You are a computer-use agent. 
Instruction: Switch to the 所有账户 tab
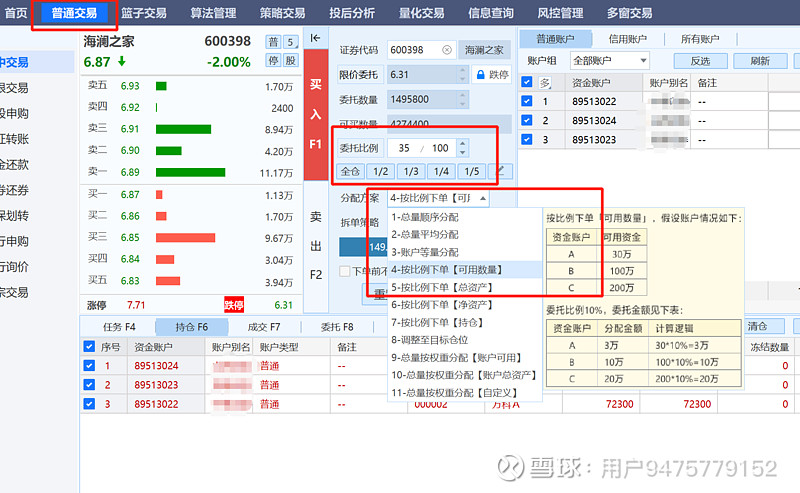point(700,39)
